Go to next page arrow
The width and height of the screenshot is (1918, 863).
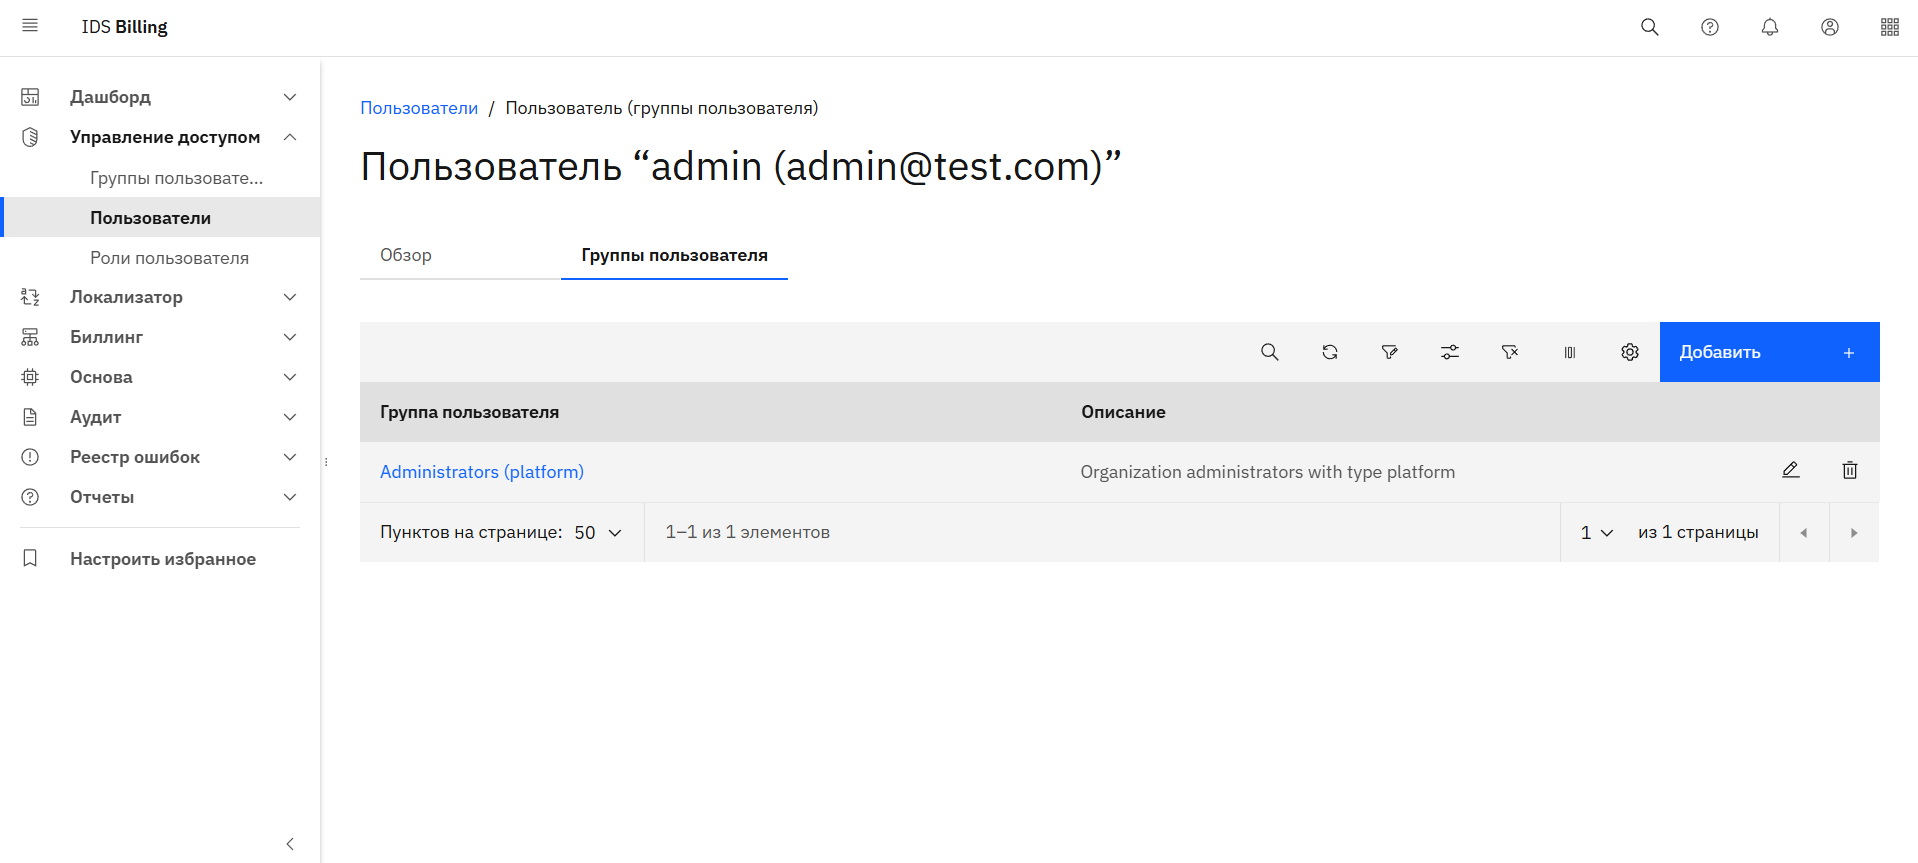(1853, 533)
